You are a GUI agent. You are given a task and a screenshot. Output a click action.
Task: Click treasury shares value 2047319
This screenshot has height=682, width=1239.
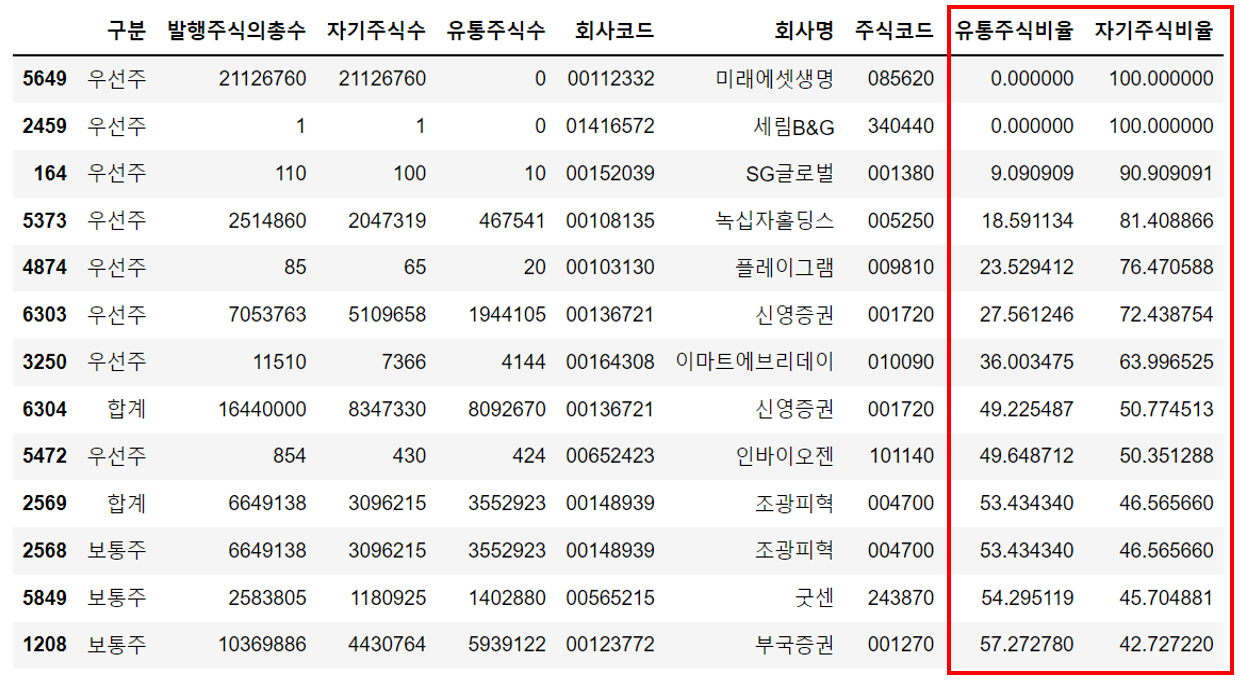[x=387, y=220]
